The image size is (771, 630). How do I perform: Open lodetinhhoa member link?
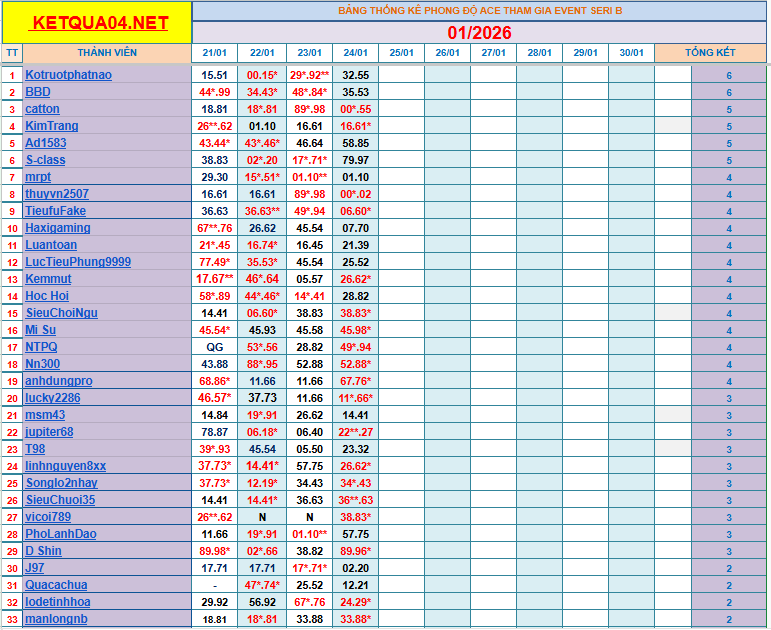tap(58, 602)
